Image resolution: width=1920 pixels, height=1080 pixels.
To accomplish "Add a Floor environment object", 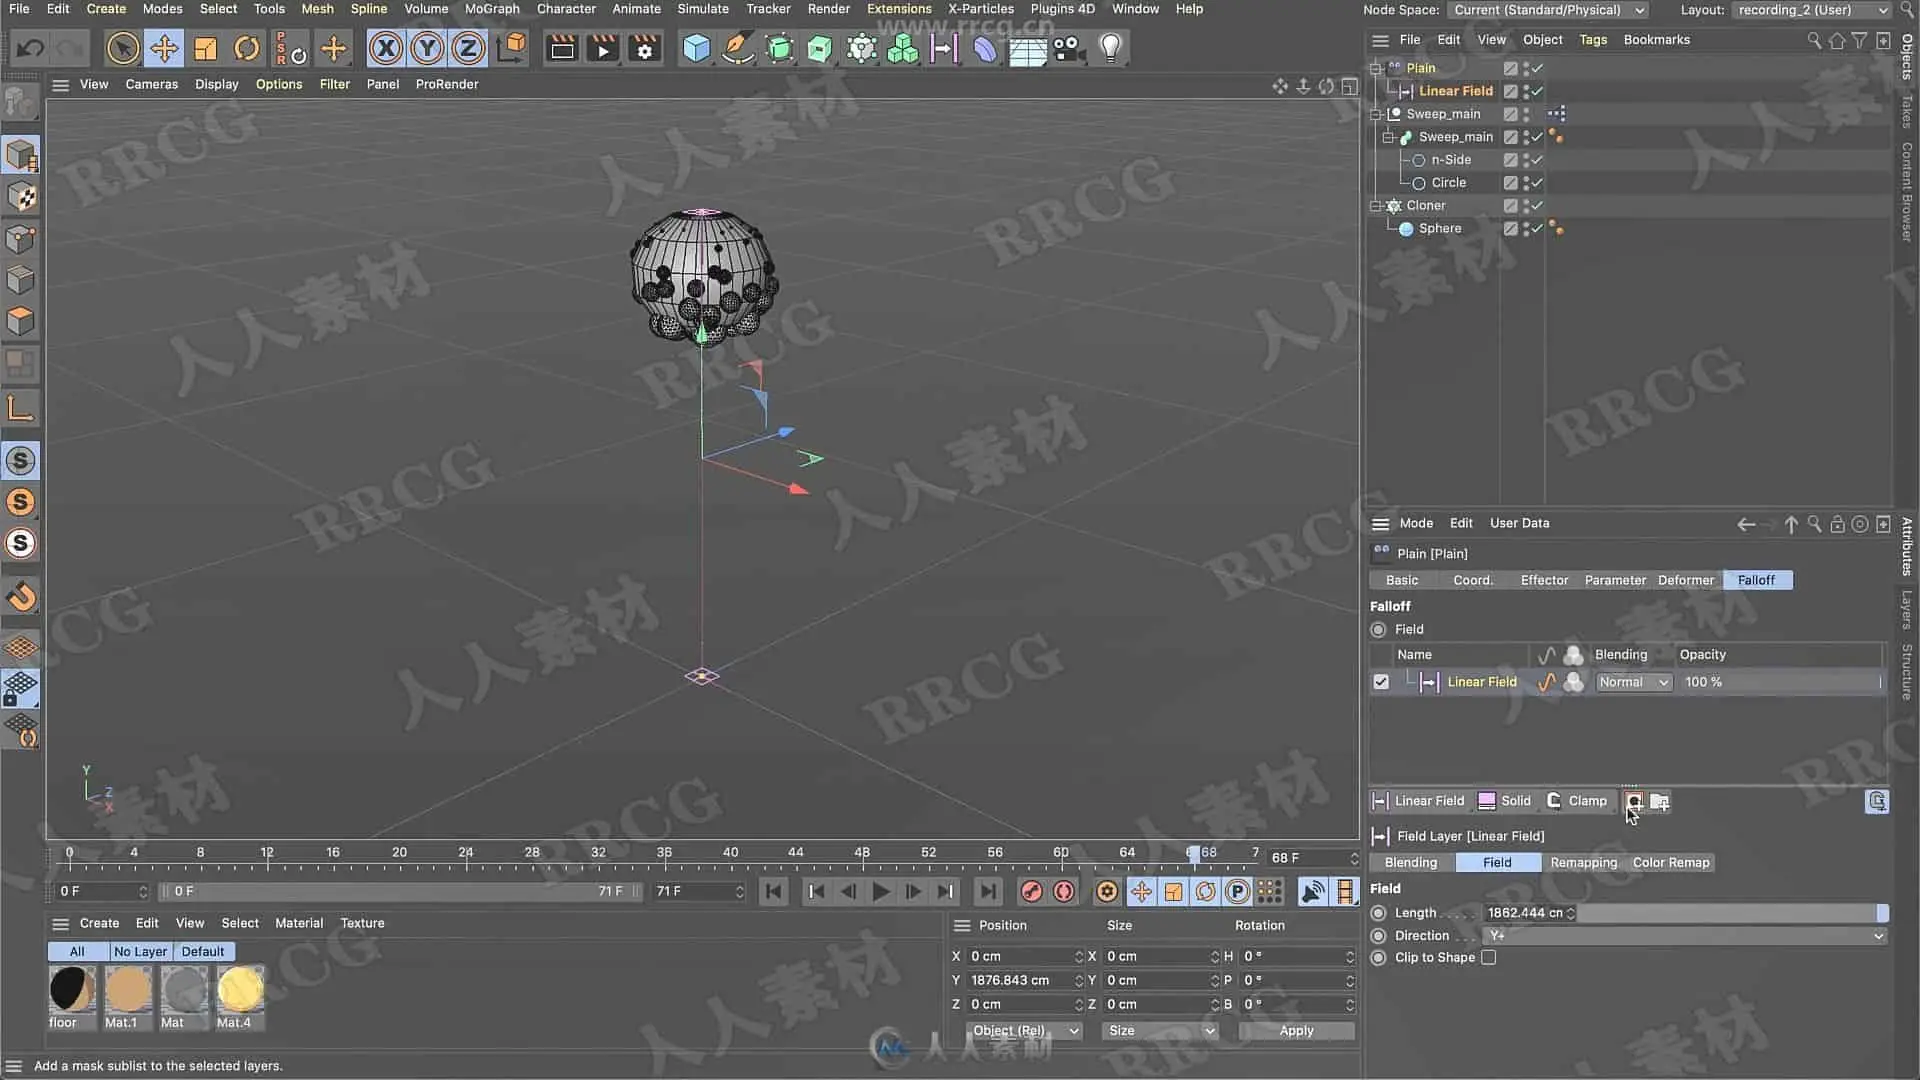I will pos(1027,48).
